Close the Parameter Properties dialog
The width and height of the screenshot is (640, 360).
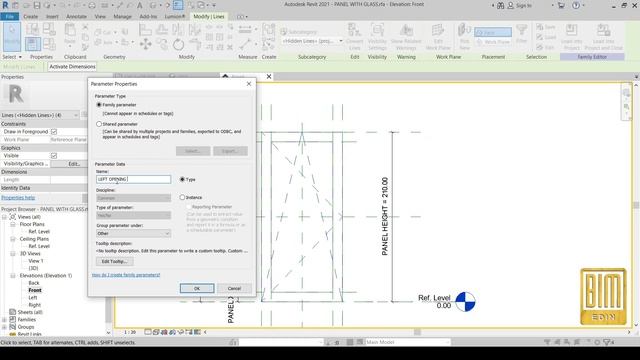[249, 84]
